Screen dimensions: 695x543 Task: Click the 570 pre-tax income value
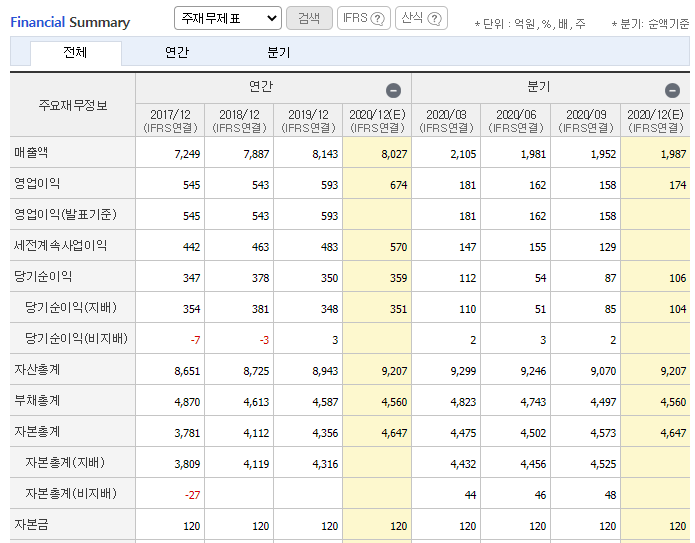[398, 247]
